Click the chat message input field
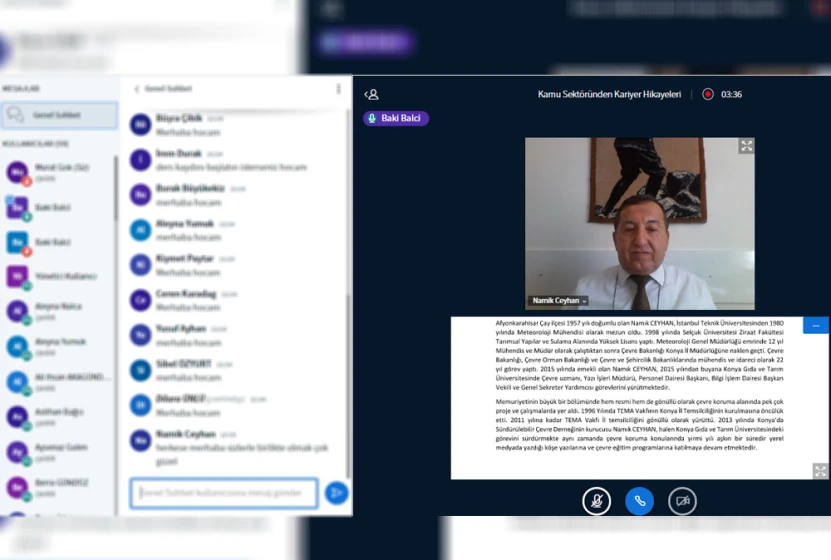The image size is (831, 560). point(224,493)
